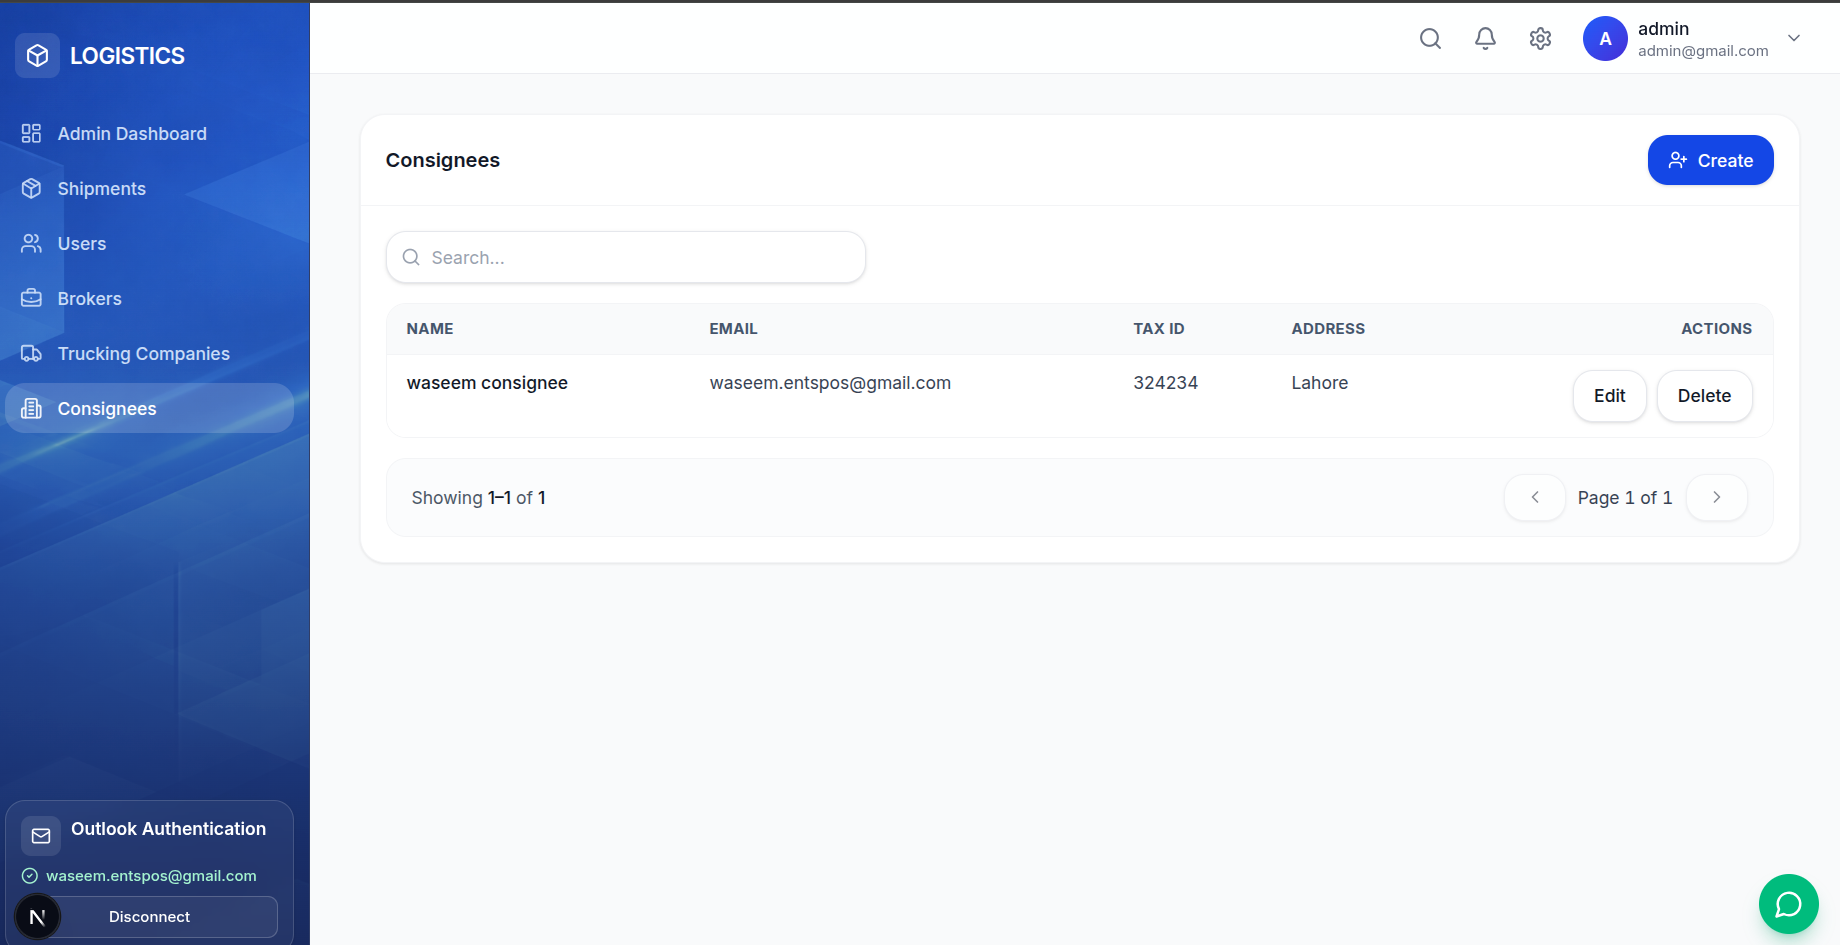1840x945 pixels.
Task: Click the Outlook mail envelope icon
Action: pos(41,836)
